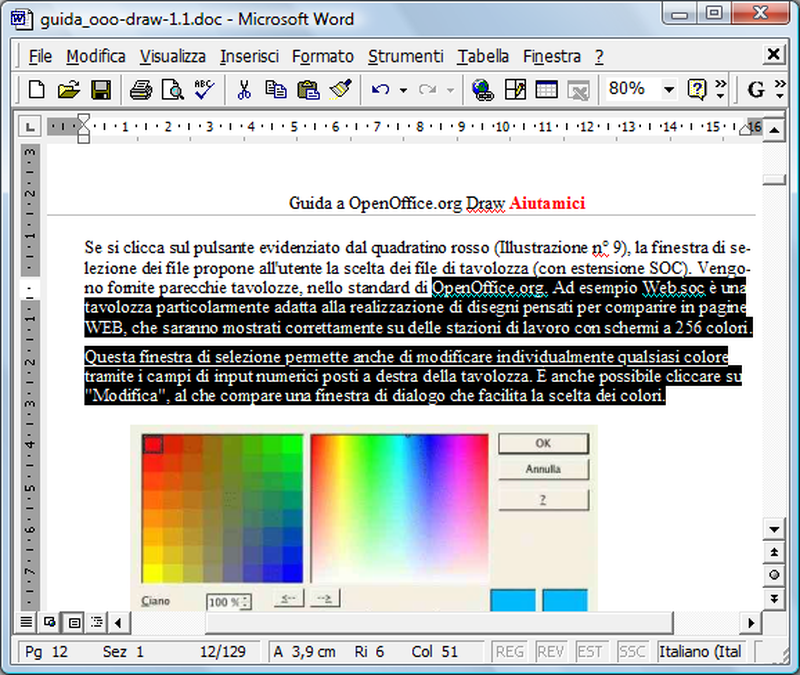The height and width of the screenshot is (675, 800).
Task: Click the bold G formatting button
Action: coord(756,89)
